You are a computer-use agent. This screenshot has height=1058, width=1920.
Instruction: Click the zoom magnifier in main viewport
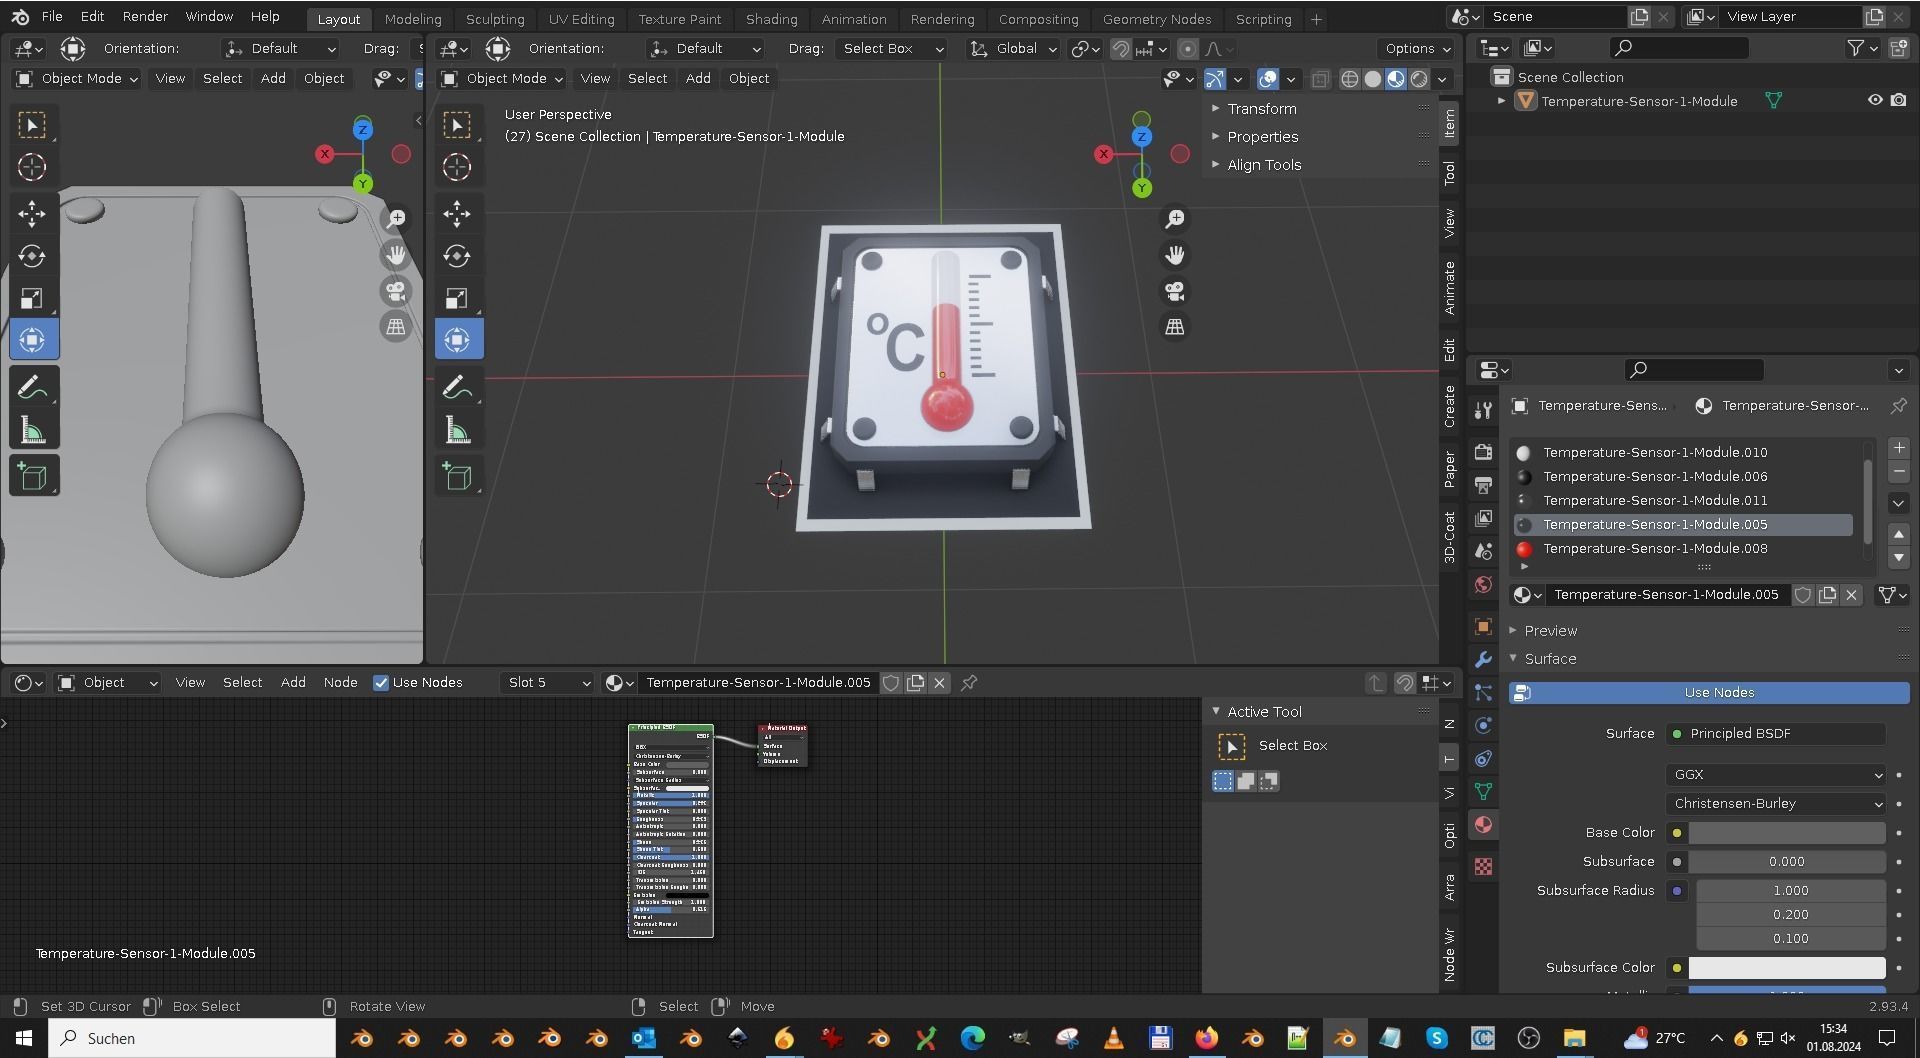1175,219
